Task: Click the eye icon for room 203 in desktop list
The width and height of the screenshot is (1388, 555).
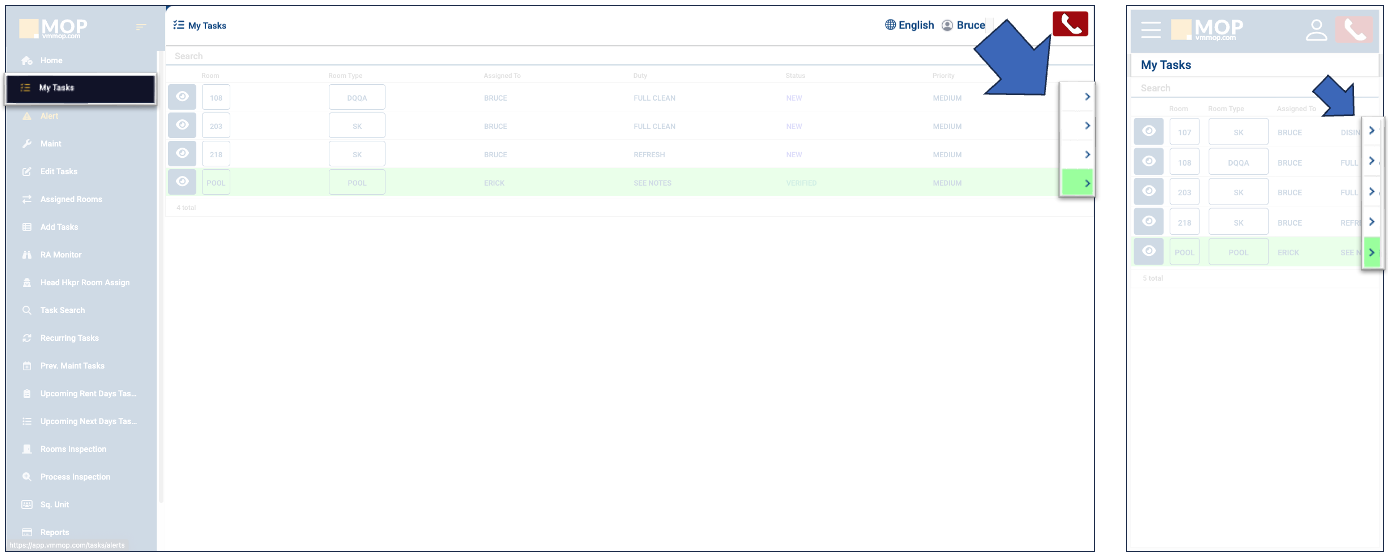Action: pyautogui.click(x=182, y=126)
